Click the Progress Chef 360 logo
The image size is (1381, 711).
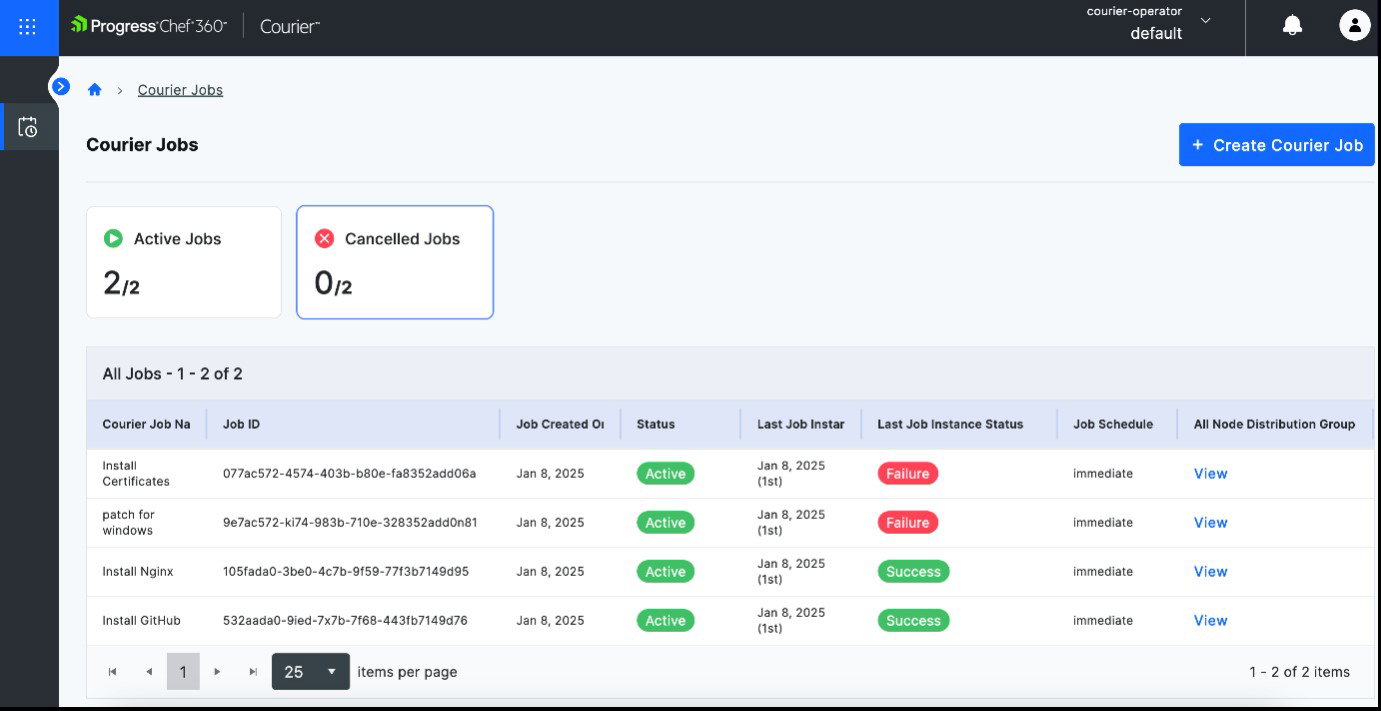[x=148, y=26]
